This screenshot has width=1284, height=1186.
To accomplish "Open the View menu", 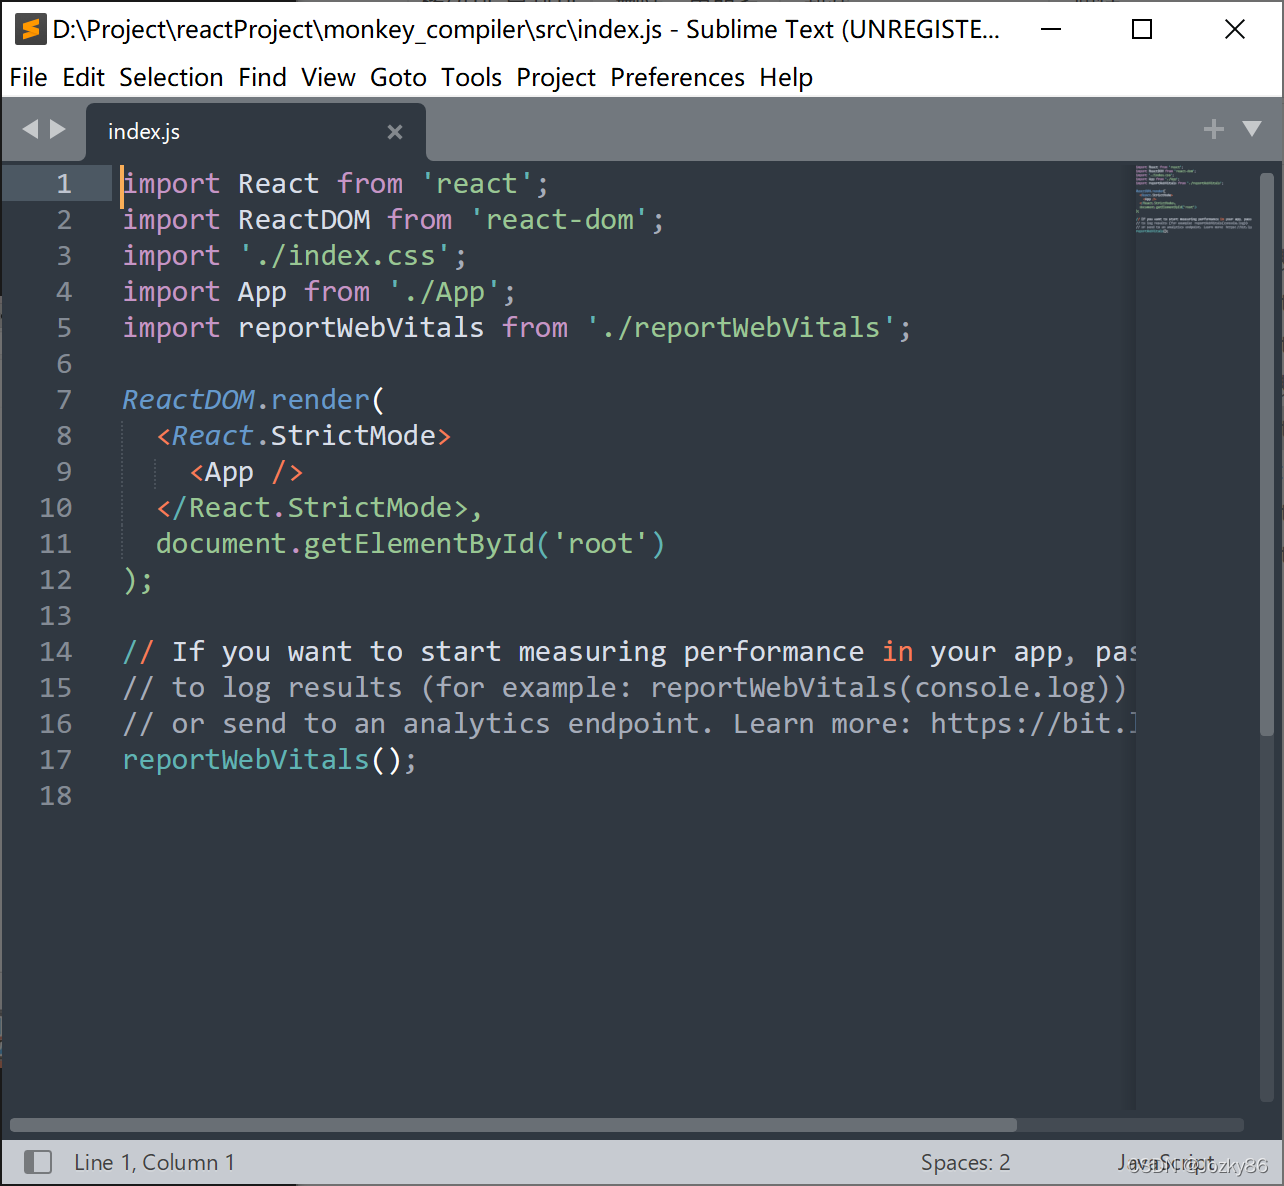I will (328, 77).
